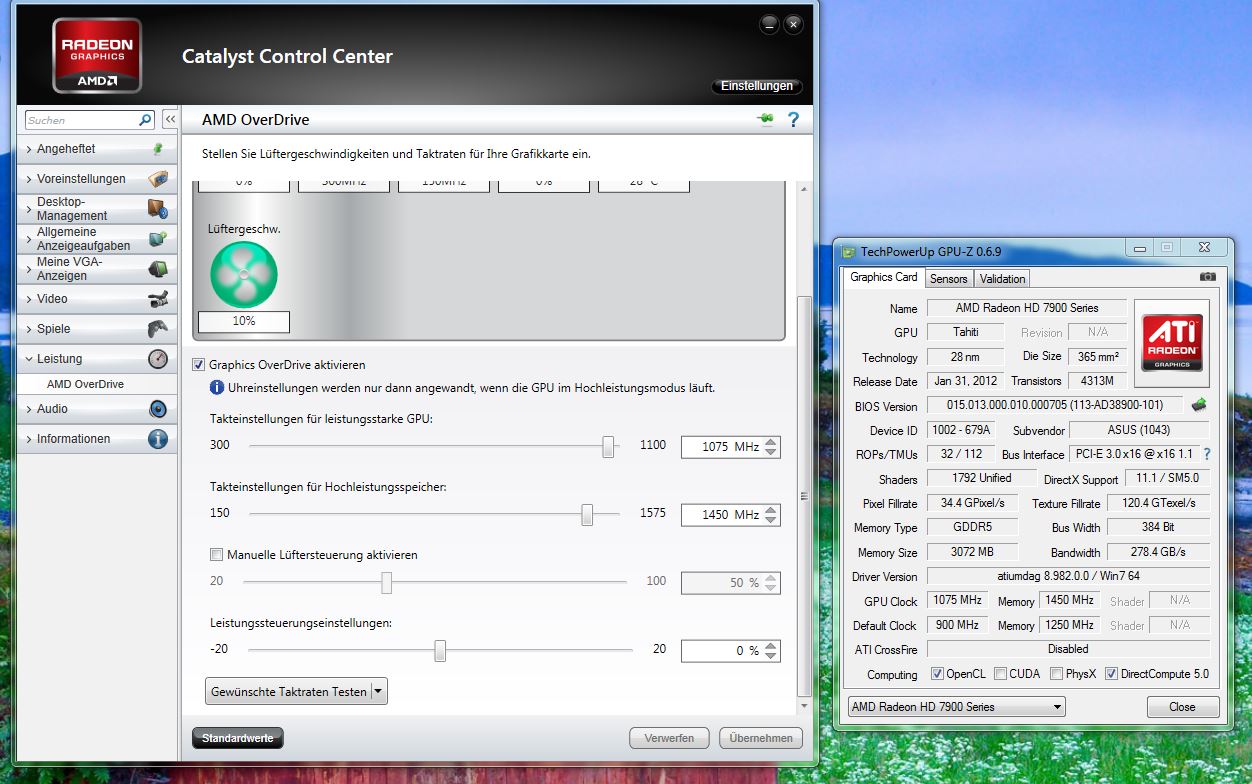
Task: Expand Spiele sidebar section
Action: tap(29, 329)
